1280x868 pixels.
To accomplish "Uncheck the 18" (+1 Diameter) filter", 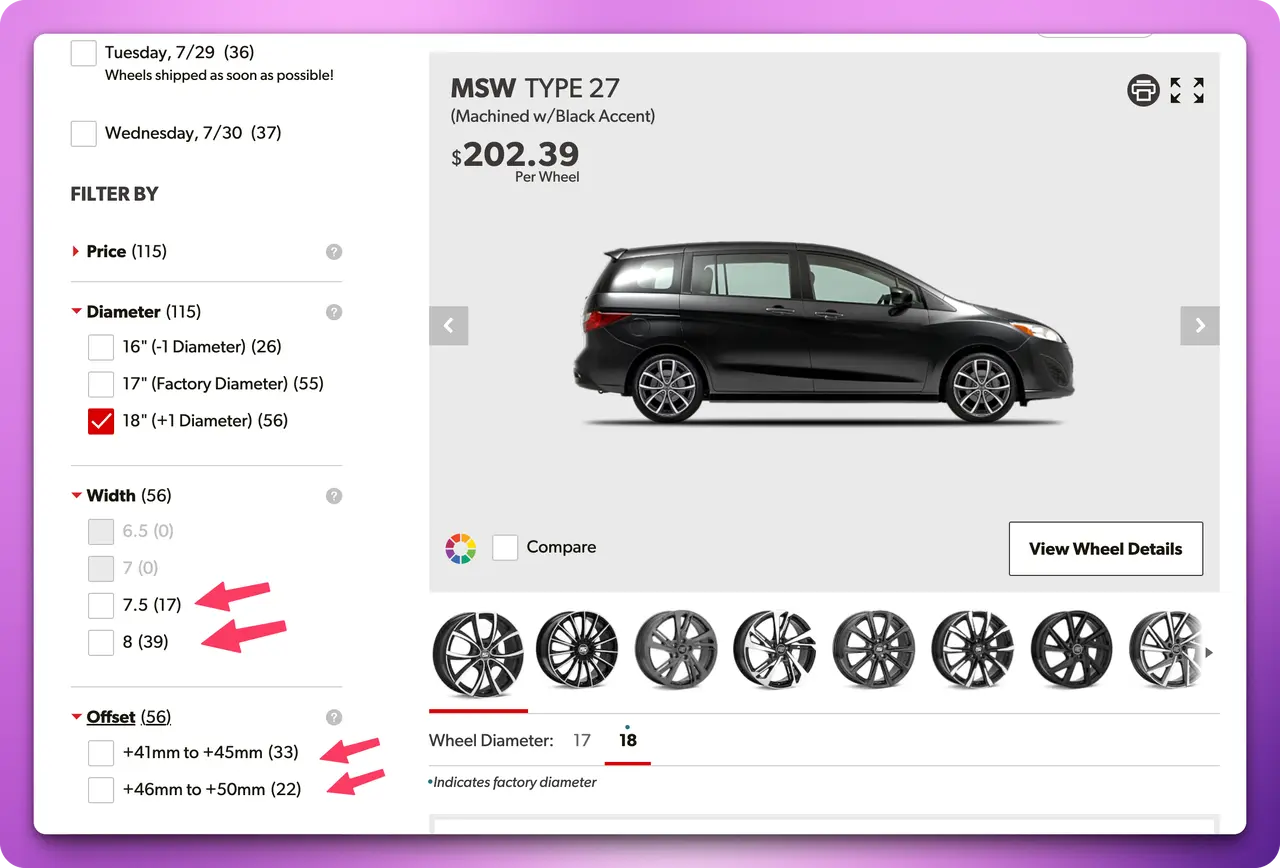I will tap(101, 421).
